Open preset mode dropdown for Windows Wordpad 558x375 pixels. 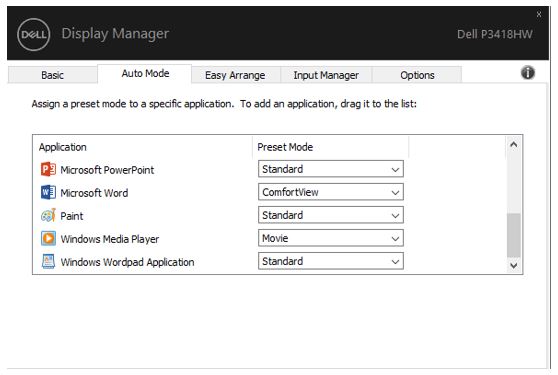point(331,262)
